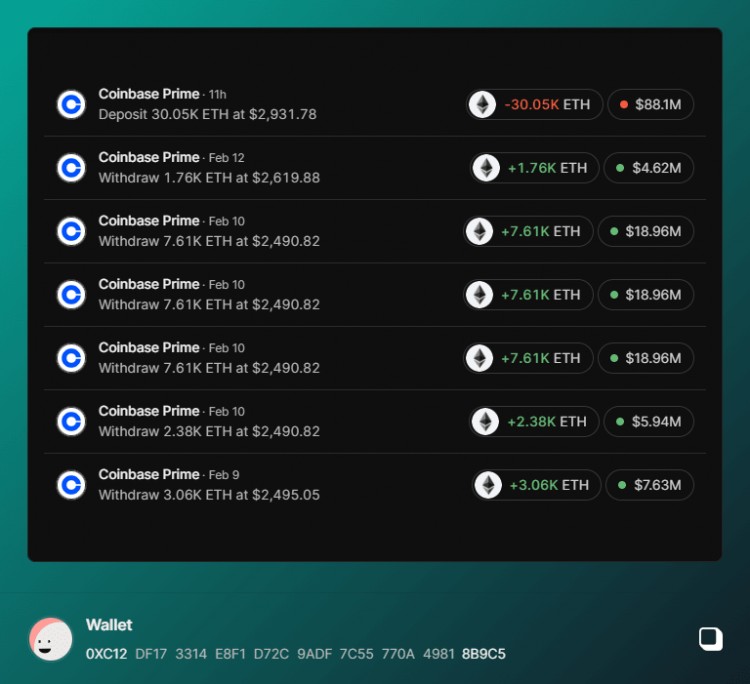Click the Ethereum icon in the +2.38K ETH pill
The image size is (750, 684).
(x=486, y=421)
